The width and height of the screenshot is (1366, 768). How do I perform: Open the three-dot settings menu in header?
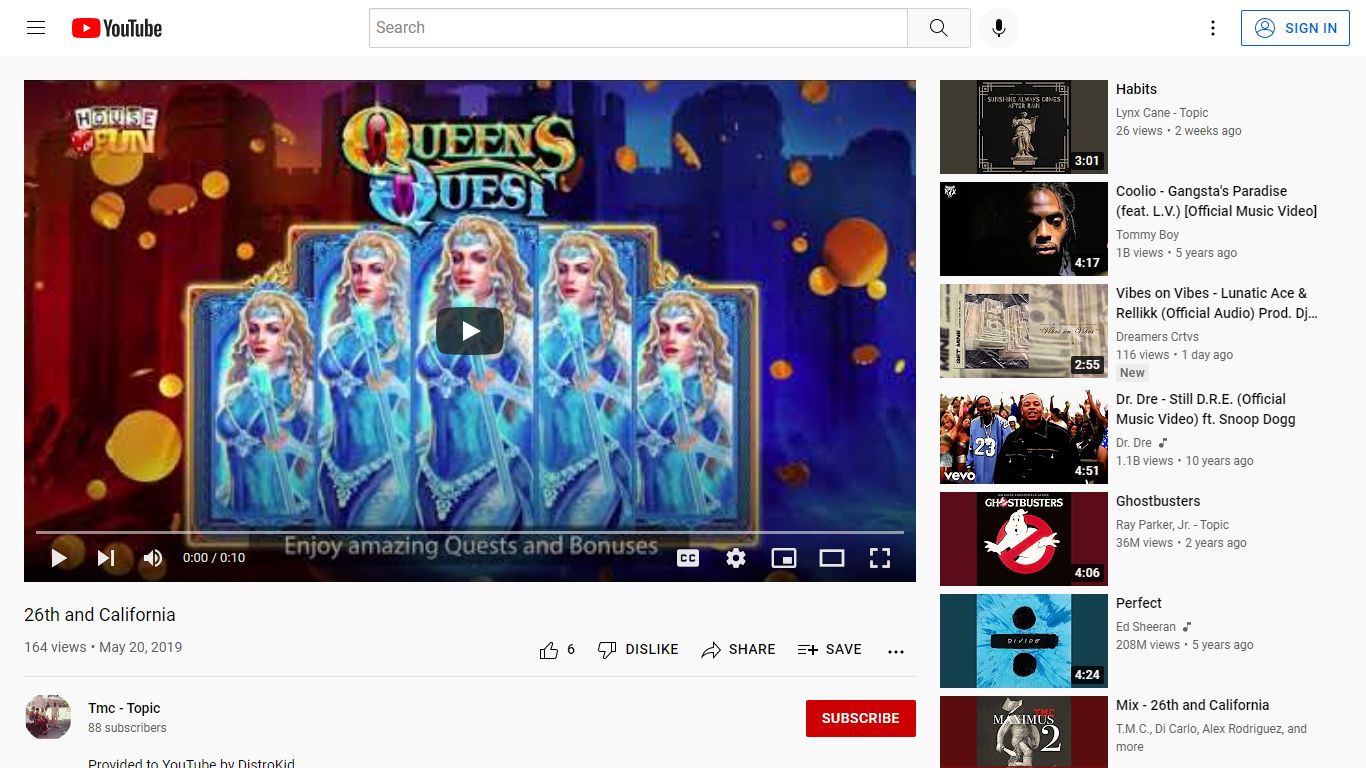(x=1213, y=28)
